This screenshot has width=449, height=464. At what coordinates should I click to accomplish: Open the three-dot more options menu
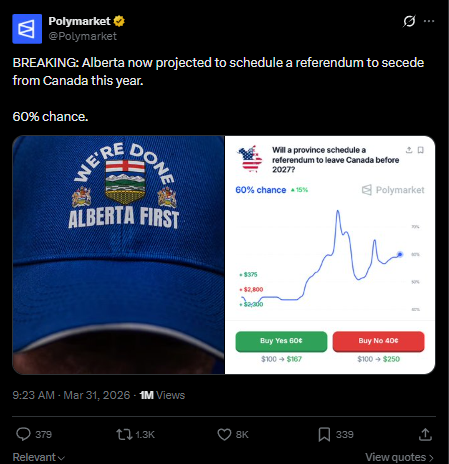pyautogui.click(x=429, y=21)
